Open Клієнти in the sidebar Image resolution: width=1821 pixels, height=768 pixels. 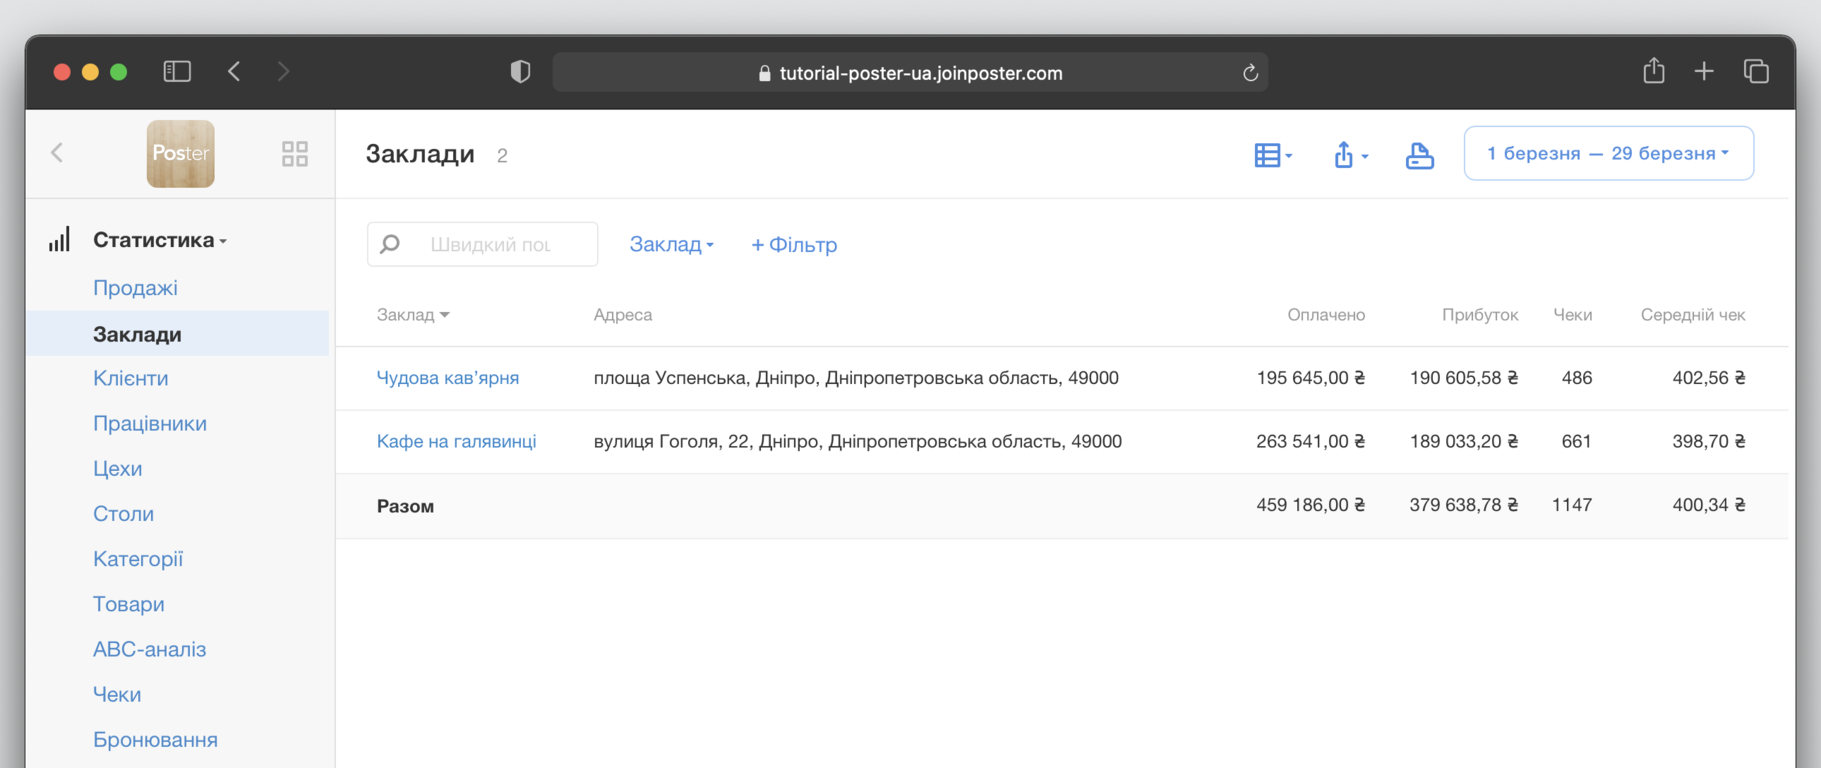[130, 378]
